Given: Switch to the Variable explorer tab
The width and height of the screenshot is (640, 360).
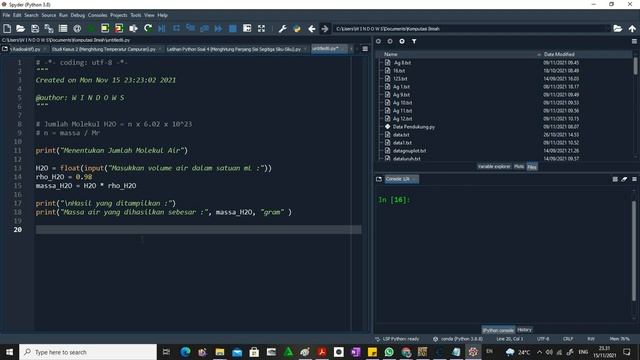Looking at the screenshot, I should (494, 167).
